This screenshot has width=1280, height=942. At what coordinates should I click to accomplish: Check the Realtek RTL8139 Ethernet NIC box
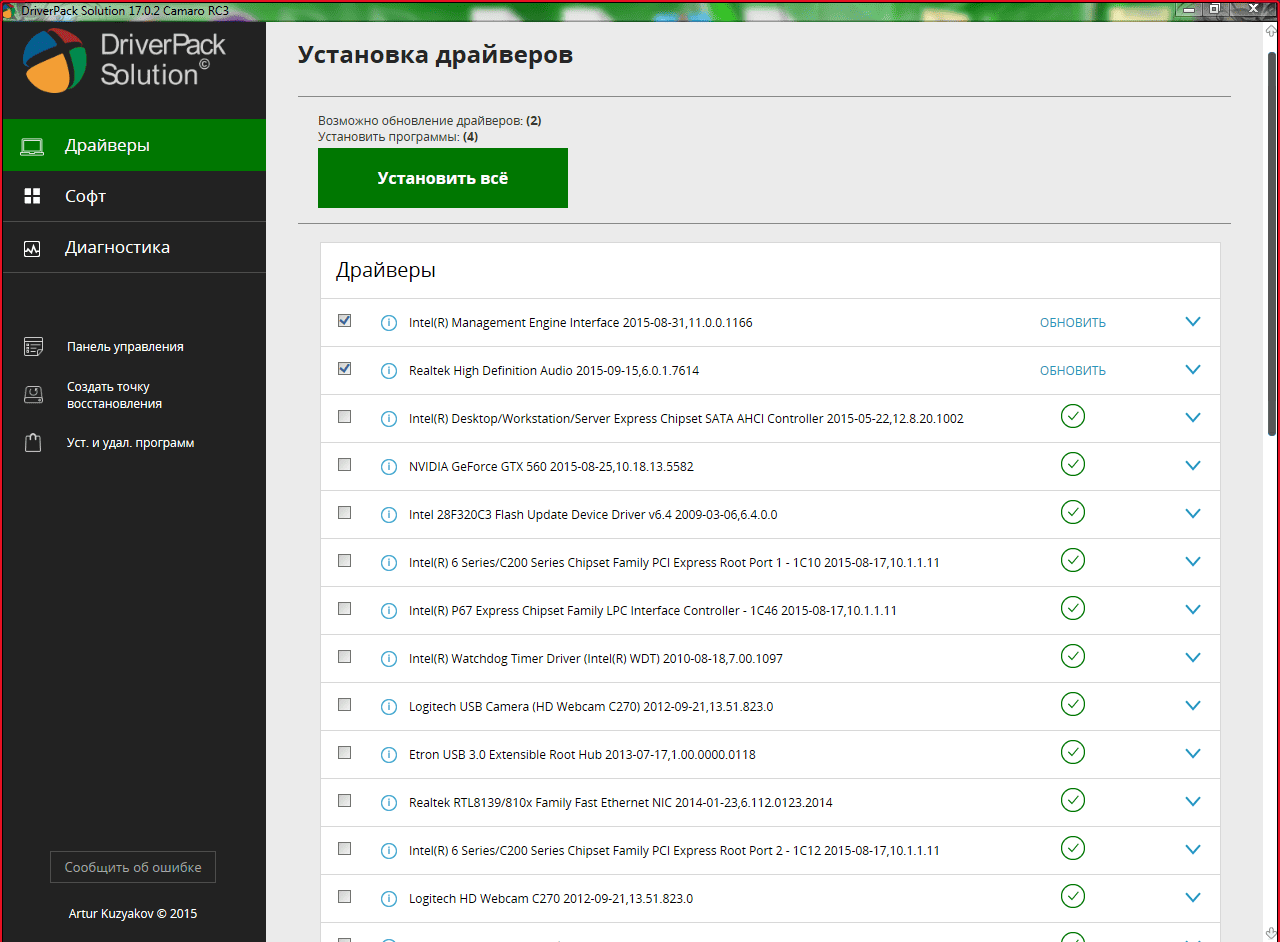tap(345, 801)
